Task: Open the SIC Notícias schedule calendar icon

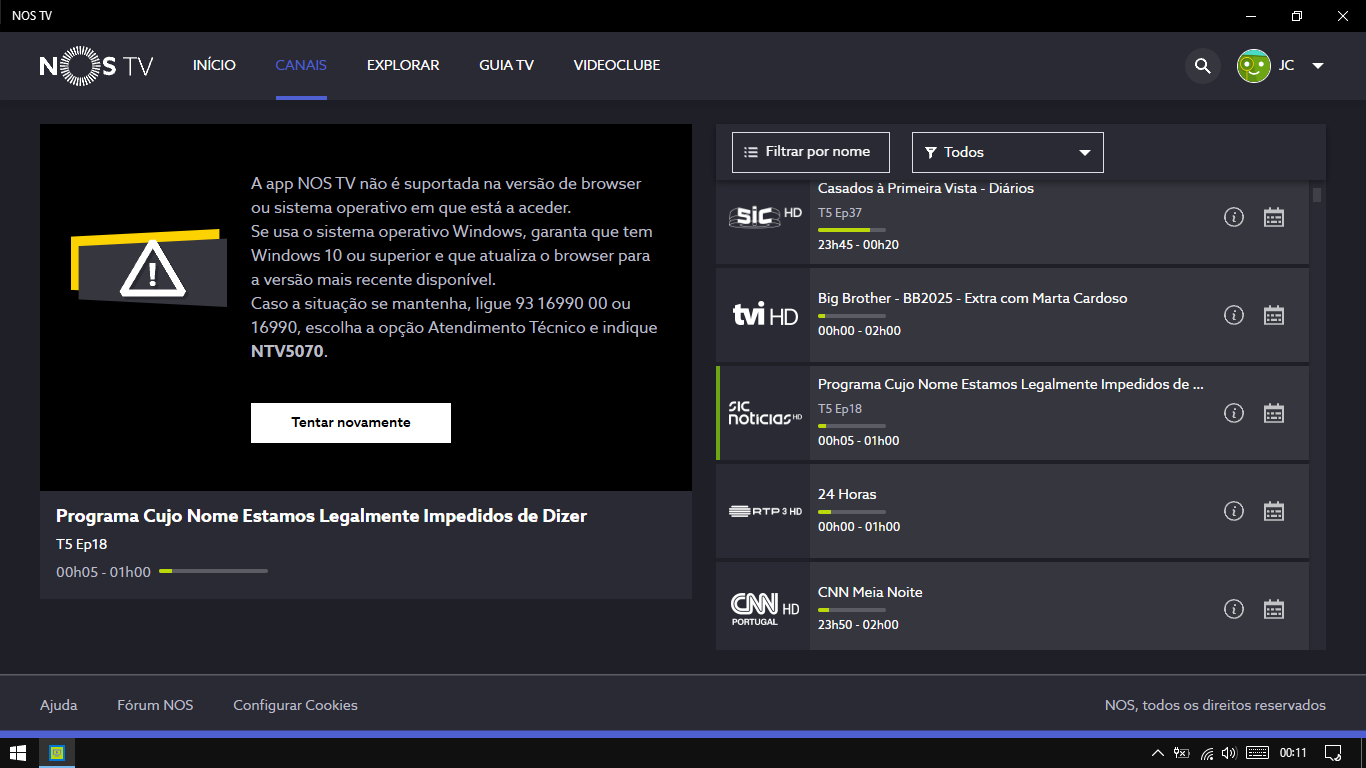Action: click(1274, 413)
